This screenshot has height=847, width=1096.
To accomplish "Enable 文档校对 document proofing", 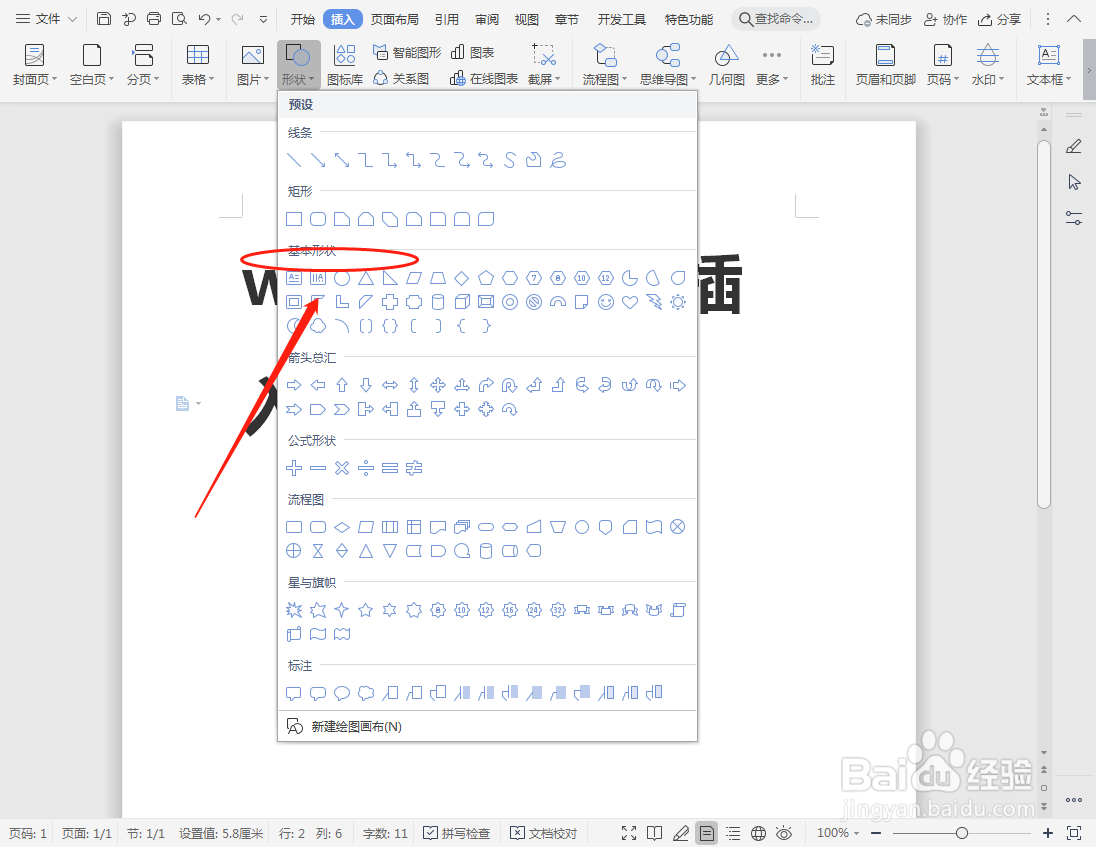I will [x=543, y=832].
